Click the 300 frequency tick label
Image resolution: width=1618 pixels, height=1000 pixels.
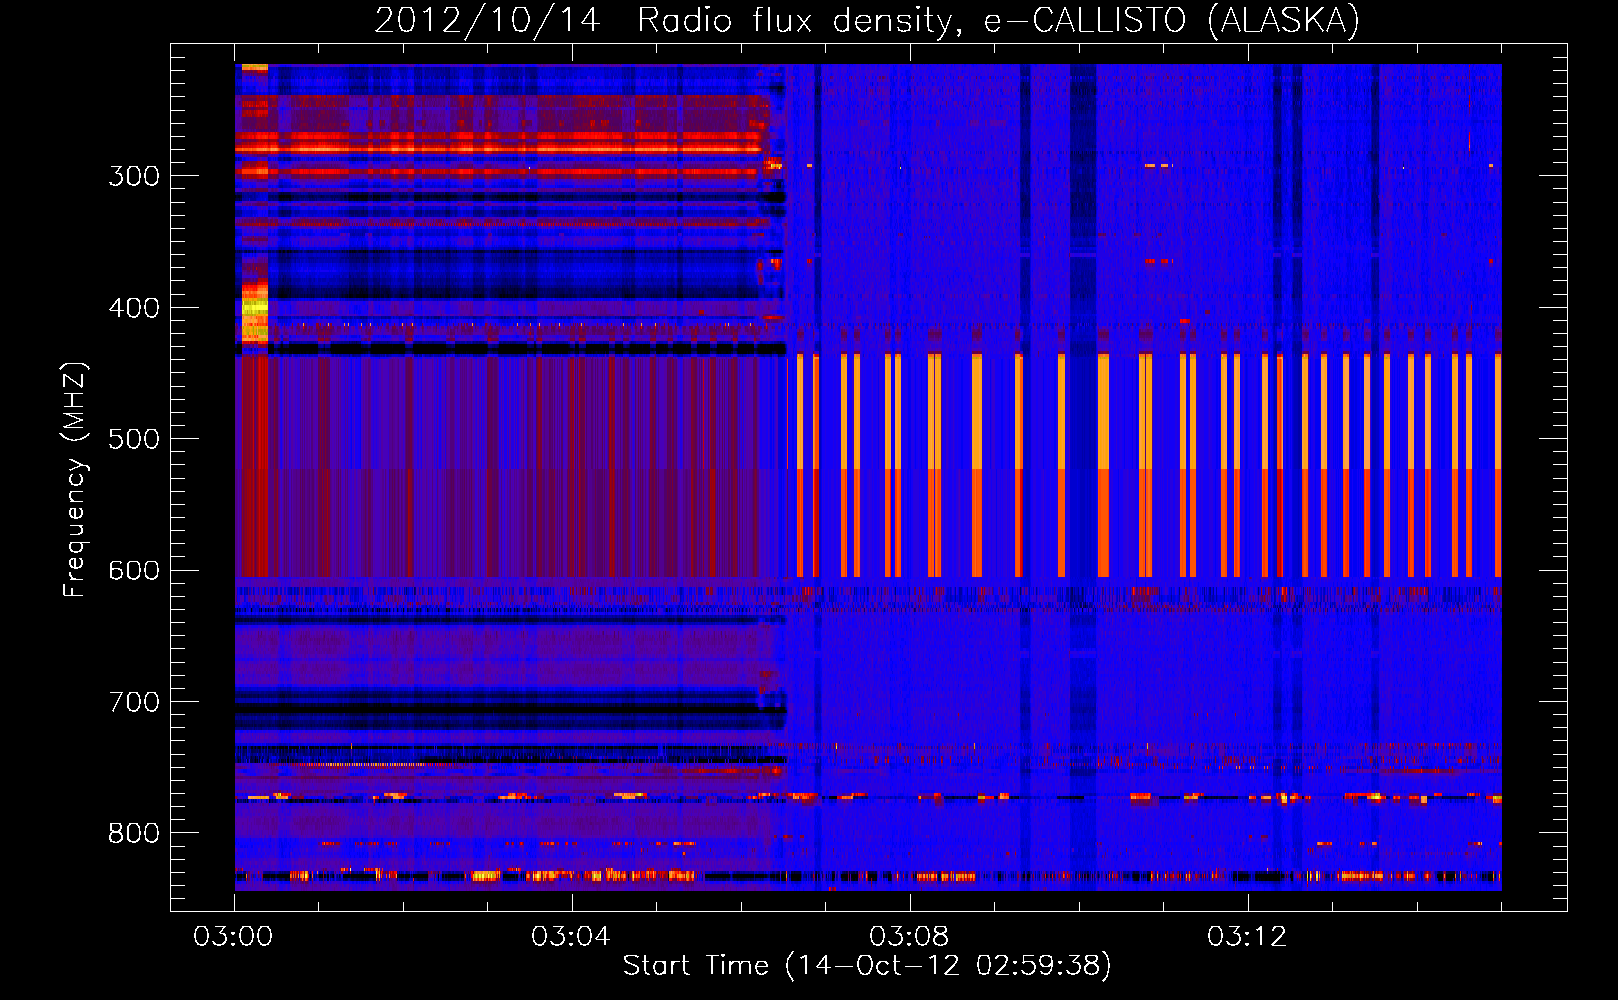click(134, 176)
